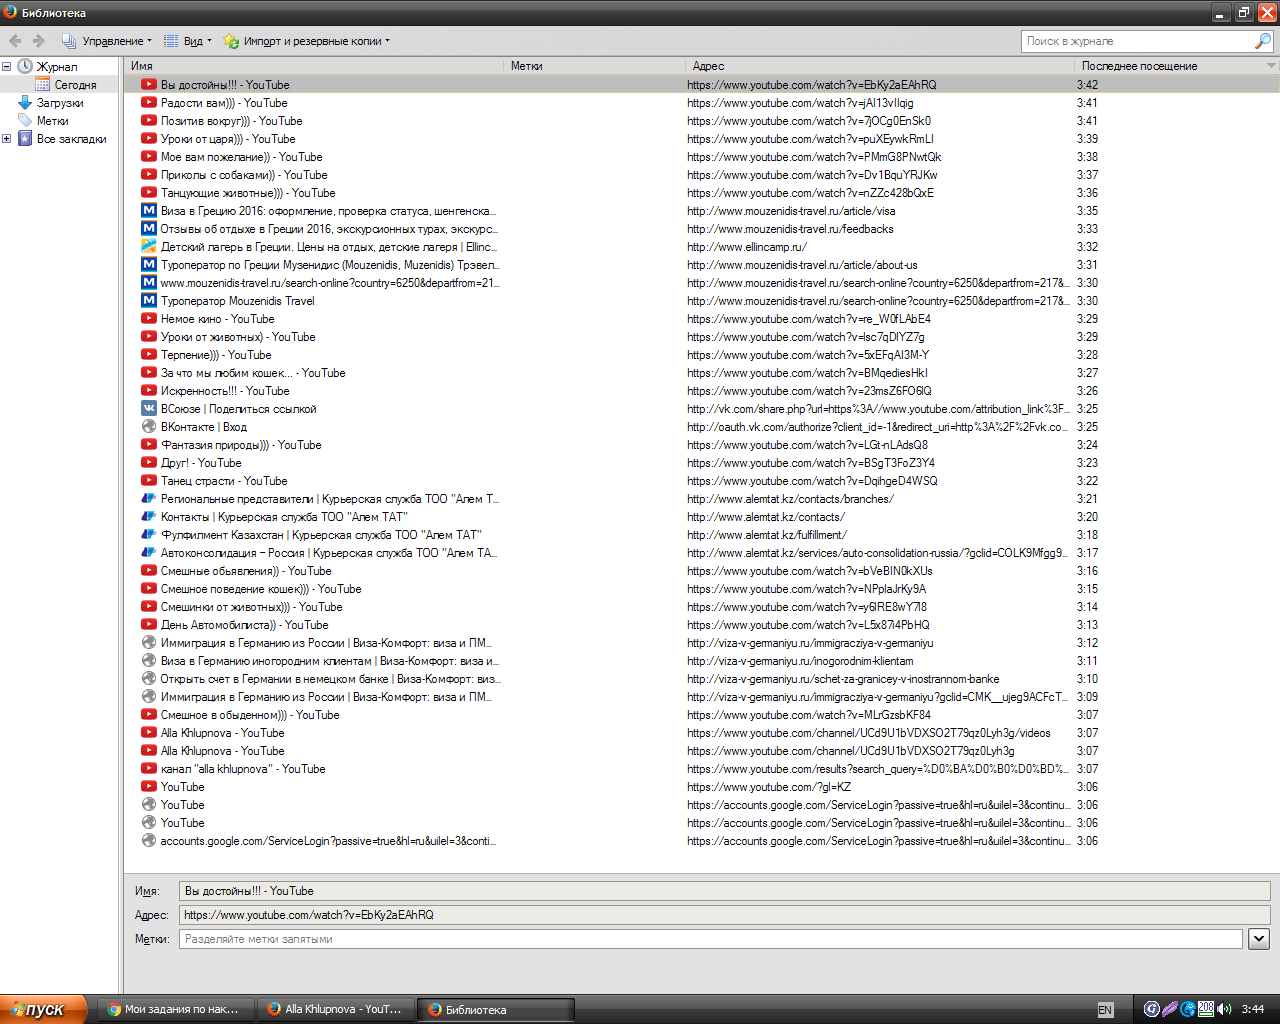This screenshot has height=1024, width=1280.
Task: Focus the 'Поиск в журнале' search field
Action: (1138, 41)
